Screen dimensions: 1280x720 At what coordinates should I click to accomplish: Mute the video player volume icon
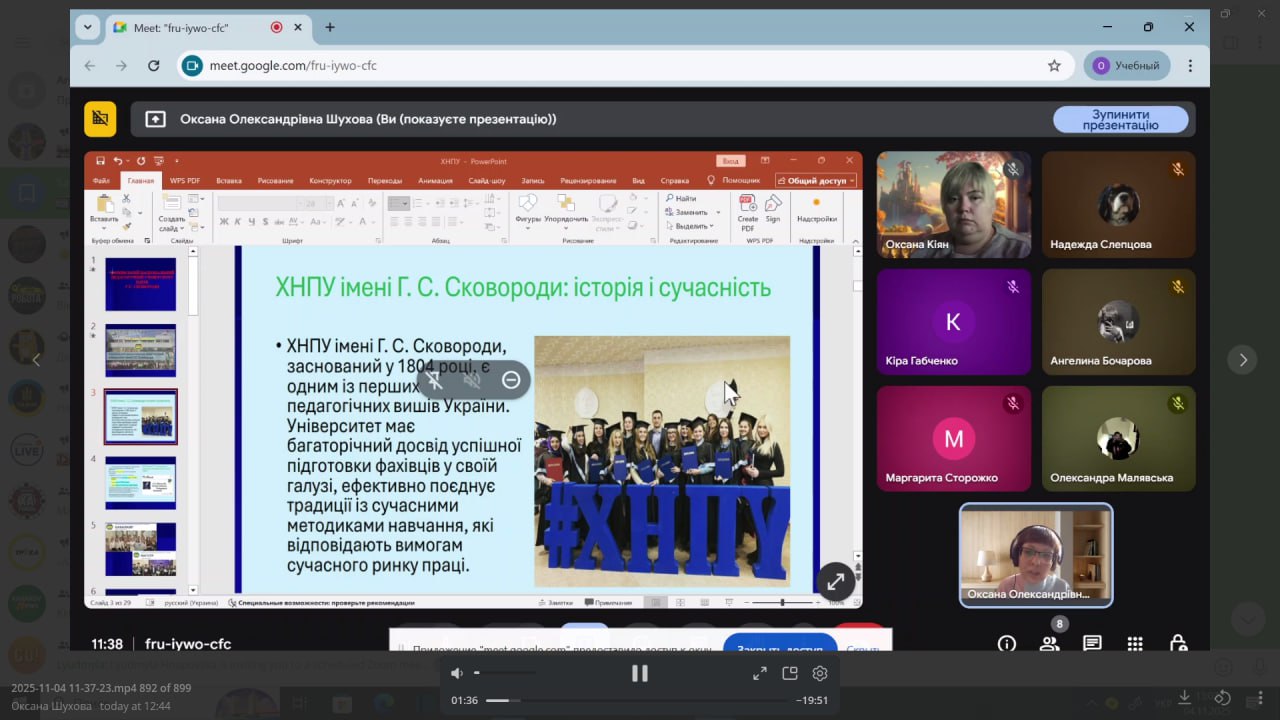point(457,673)
